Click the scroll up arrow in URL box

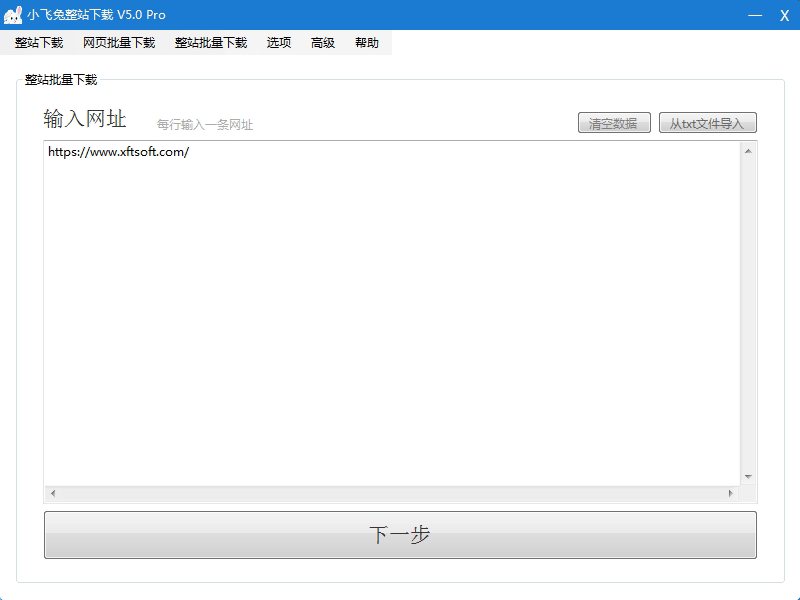pos(747,151)
